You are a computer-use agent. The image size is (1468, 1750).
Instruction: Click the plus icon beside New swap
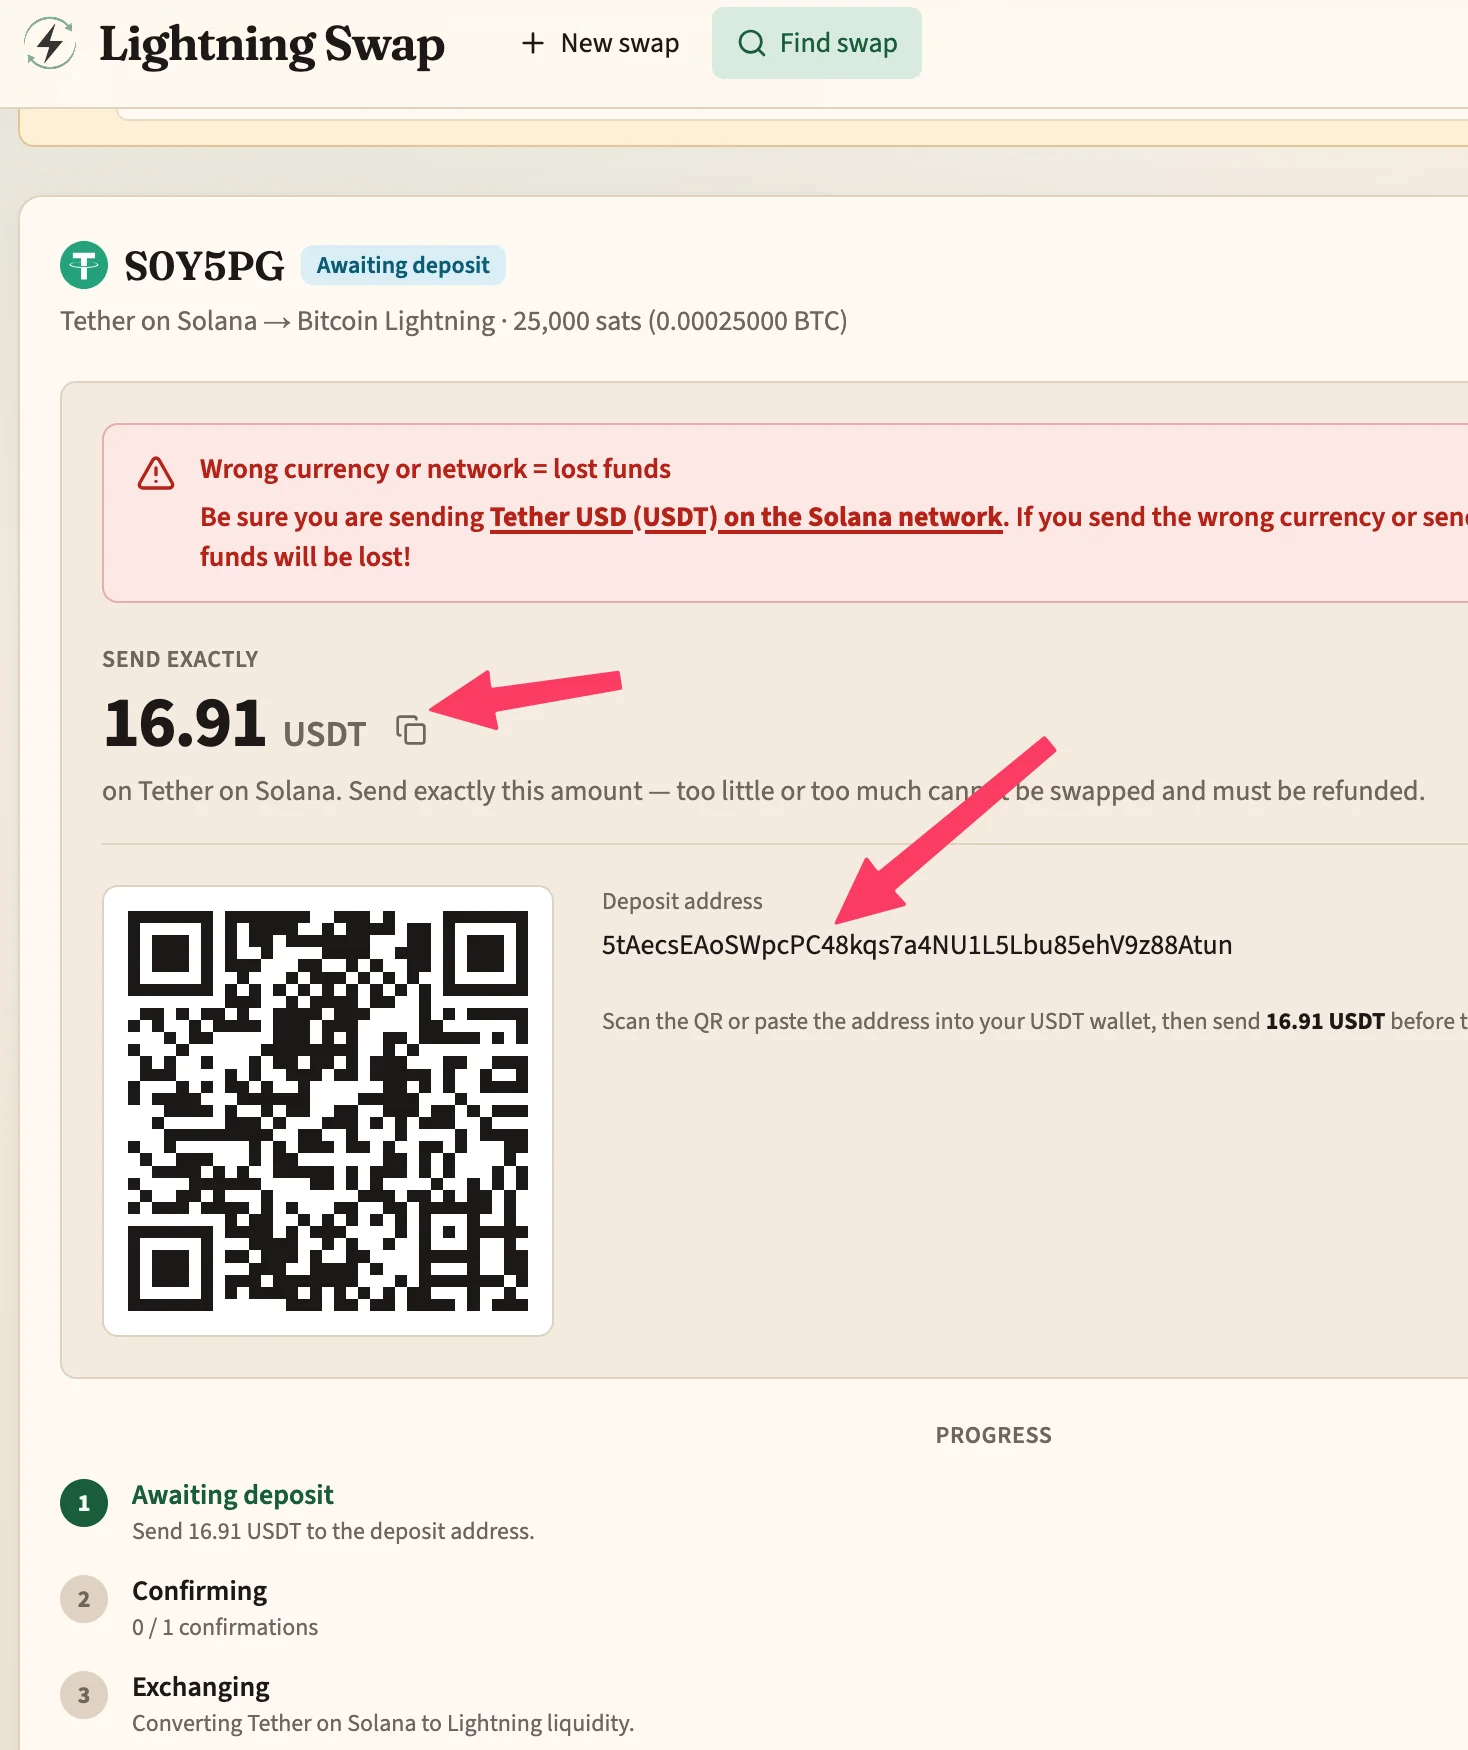tap(533, 43)
